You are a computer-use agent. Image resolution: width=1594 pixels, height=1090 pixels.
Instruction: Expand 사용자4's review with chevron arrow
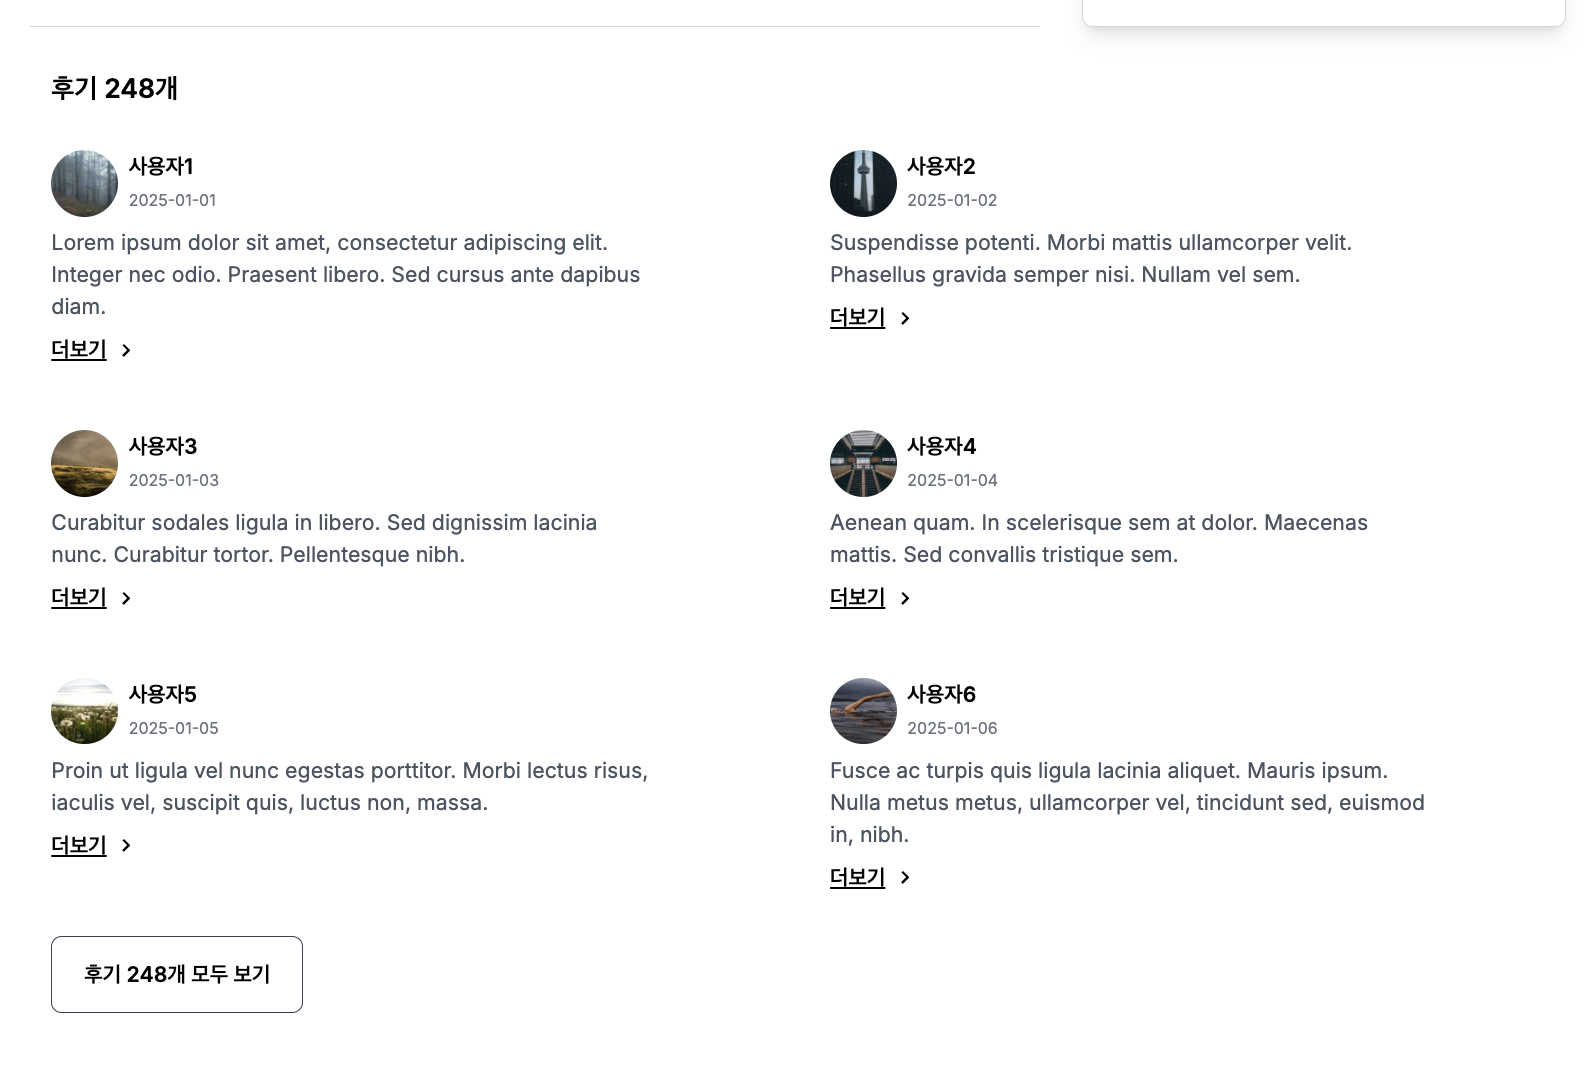(x=905, y=598)
